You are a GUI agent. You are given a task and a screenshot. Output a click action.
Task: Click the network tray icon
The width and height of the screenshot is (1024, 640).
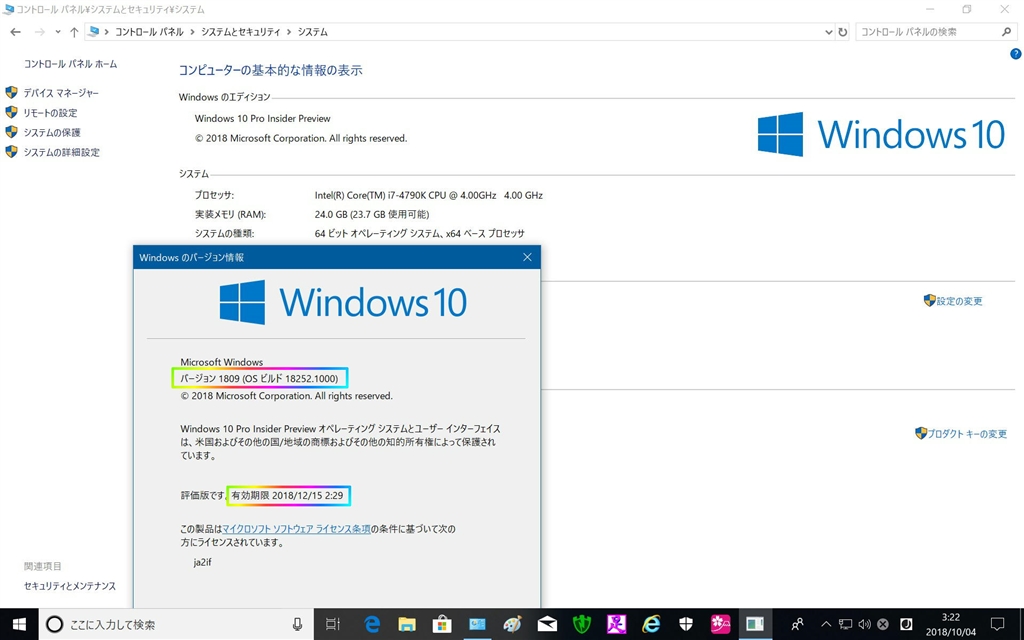coord(846,624)
